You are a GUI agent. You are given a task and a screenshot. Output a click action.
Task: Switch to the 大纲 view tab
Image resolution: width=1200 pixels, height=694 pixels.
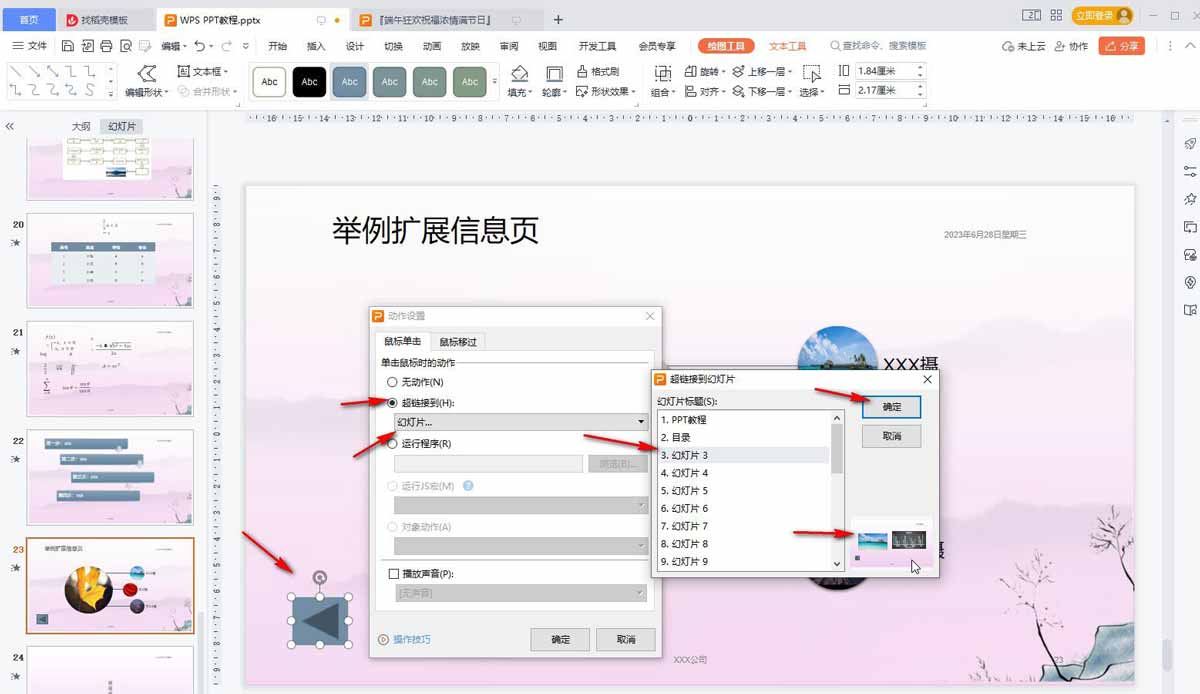[x=81, y=127]
